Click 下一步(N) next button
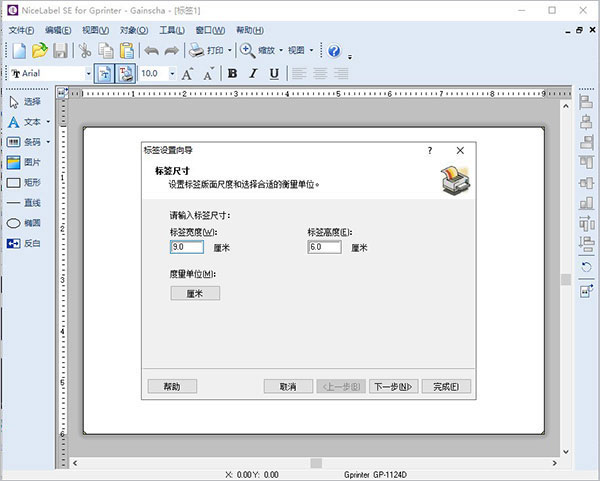600x481 pixels. coord(393,386)
